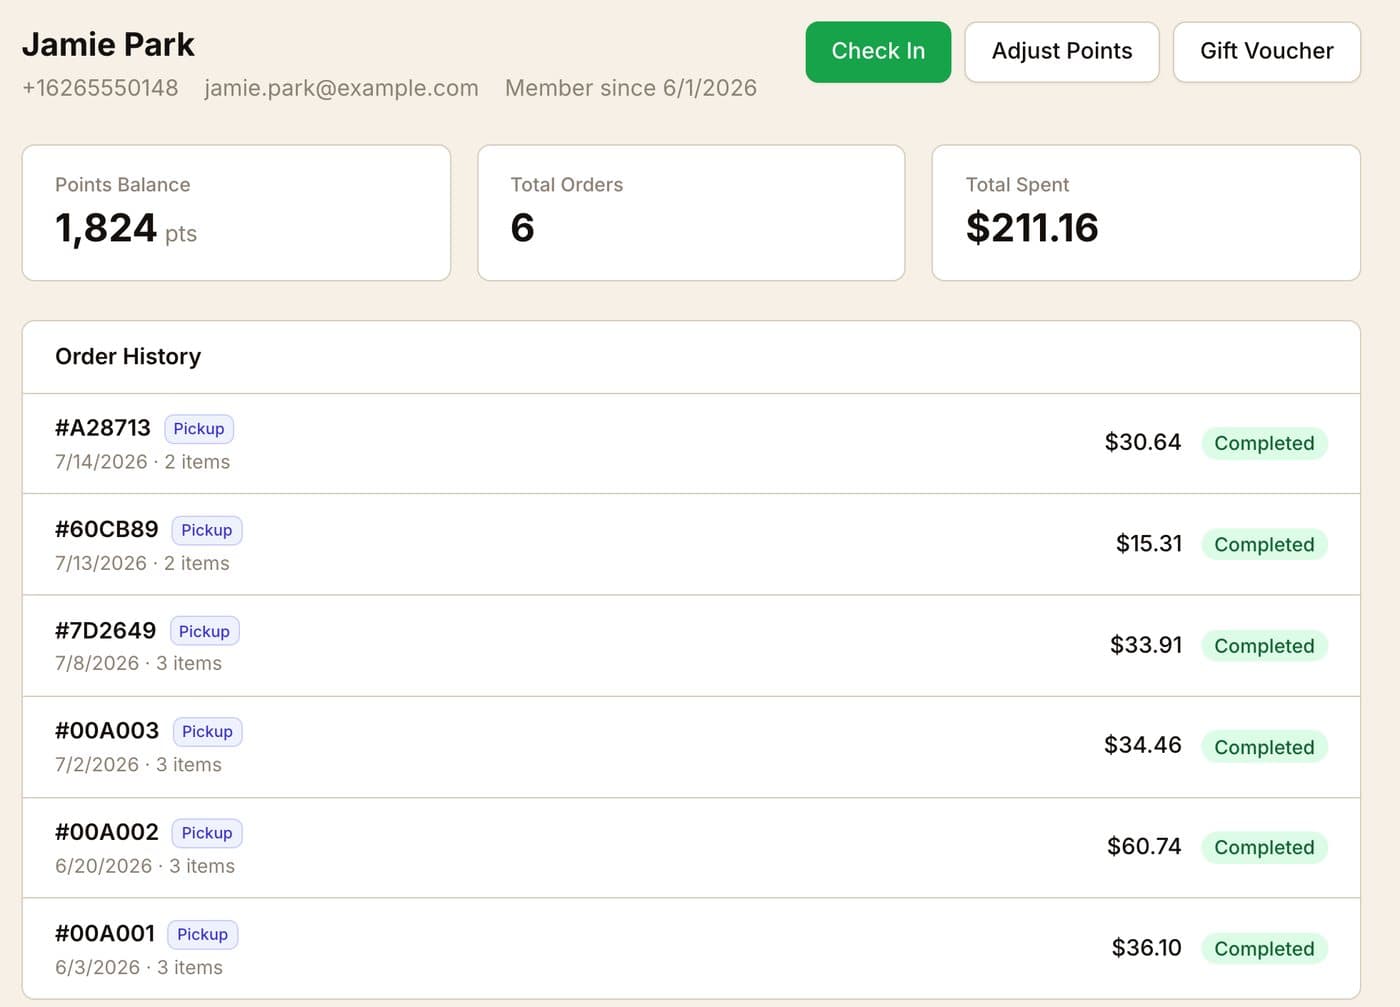Click the $36.10 order amount
1400x1007 pixels.
point(1147,947)
